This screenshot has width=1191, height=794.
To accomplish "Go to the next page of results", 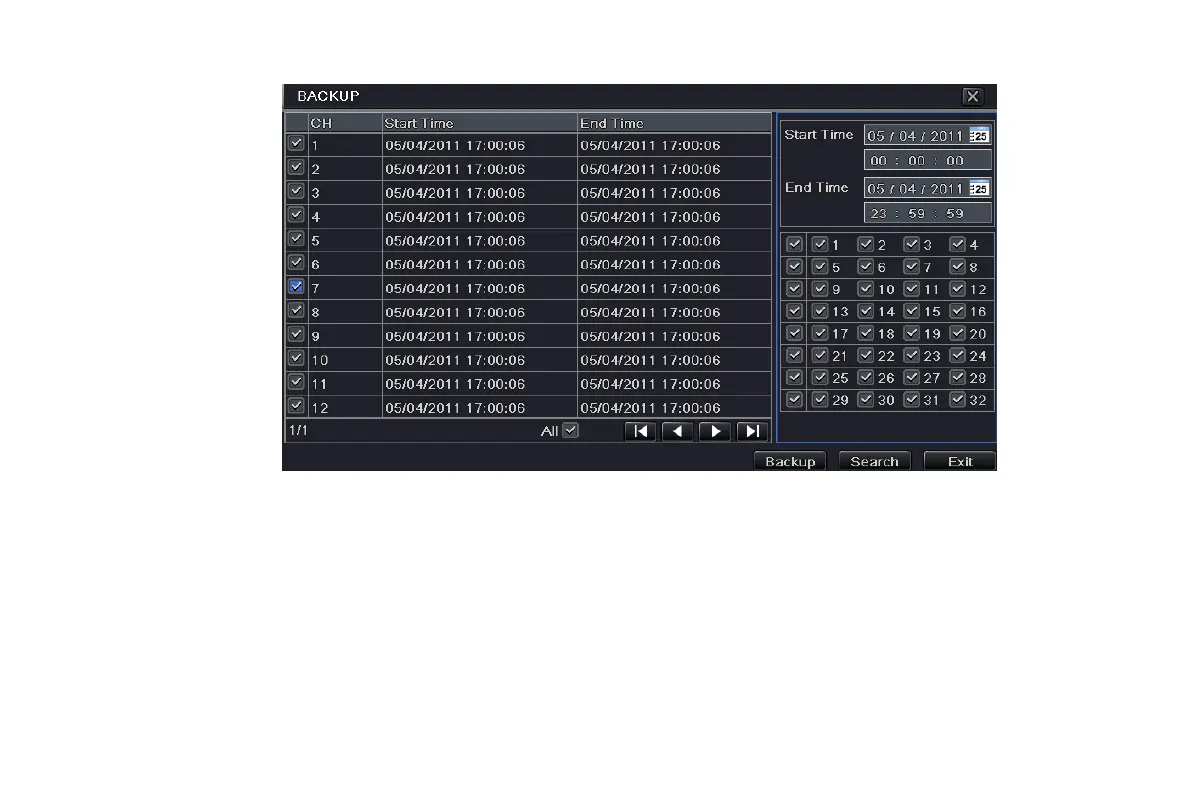I will point(715,432).
